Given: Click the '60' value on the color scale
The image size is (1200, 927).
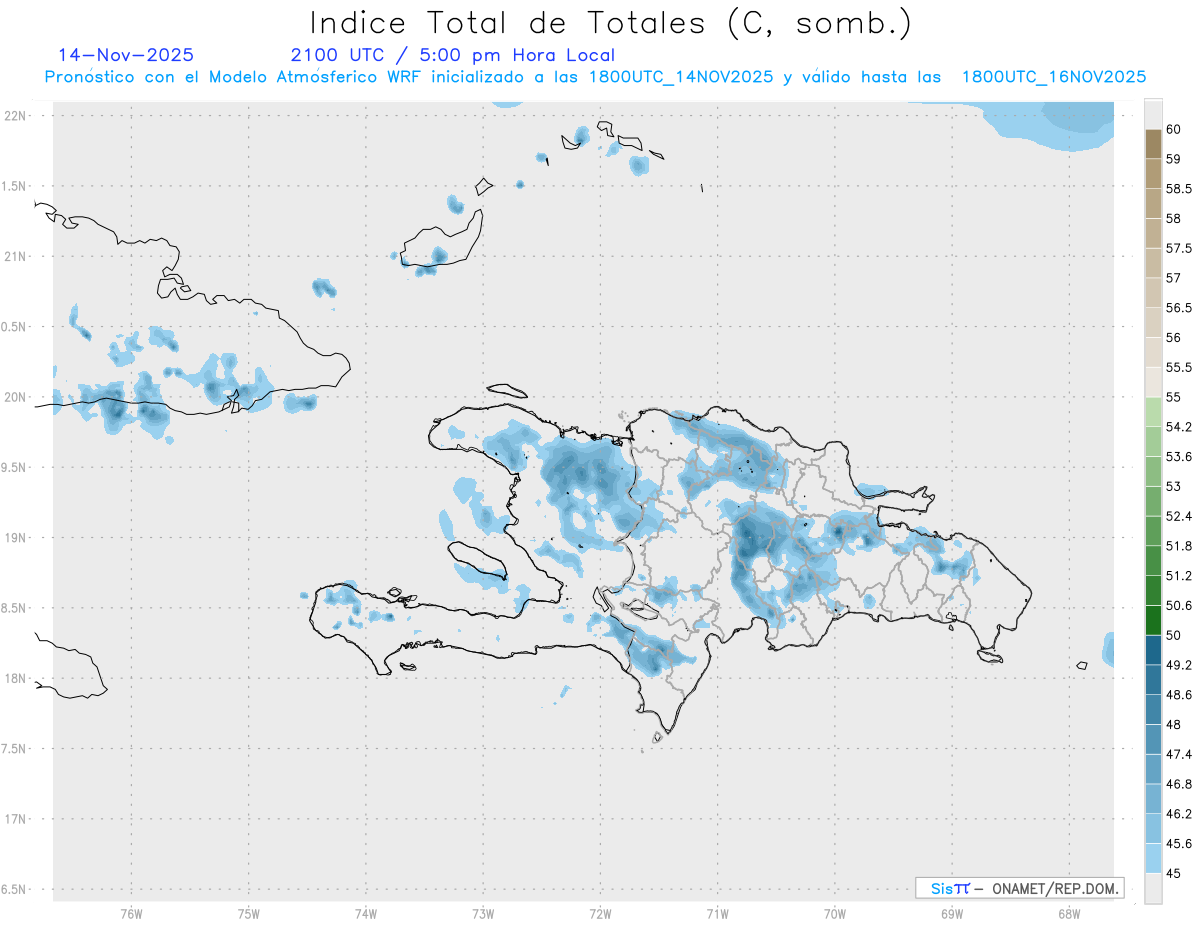Looking at the screenshot, I should (x=1174, y=129).
